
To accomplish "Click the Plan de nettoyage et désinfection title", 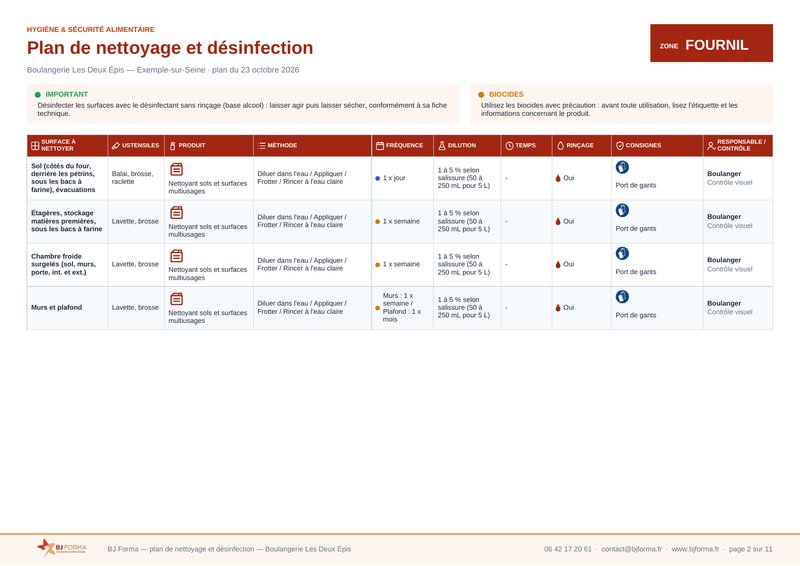I will [170, 48].
